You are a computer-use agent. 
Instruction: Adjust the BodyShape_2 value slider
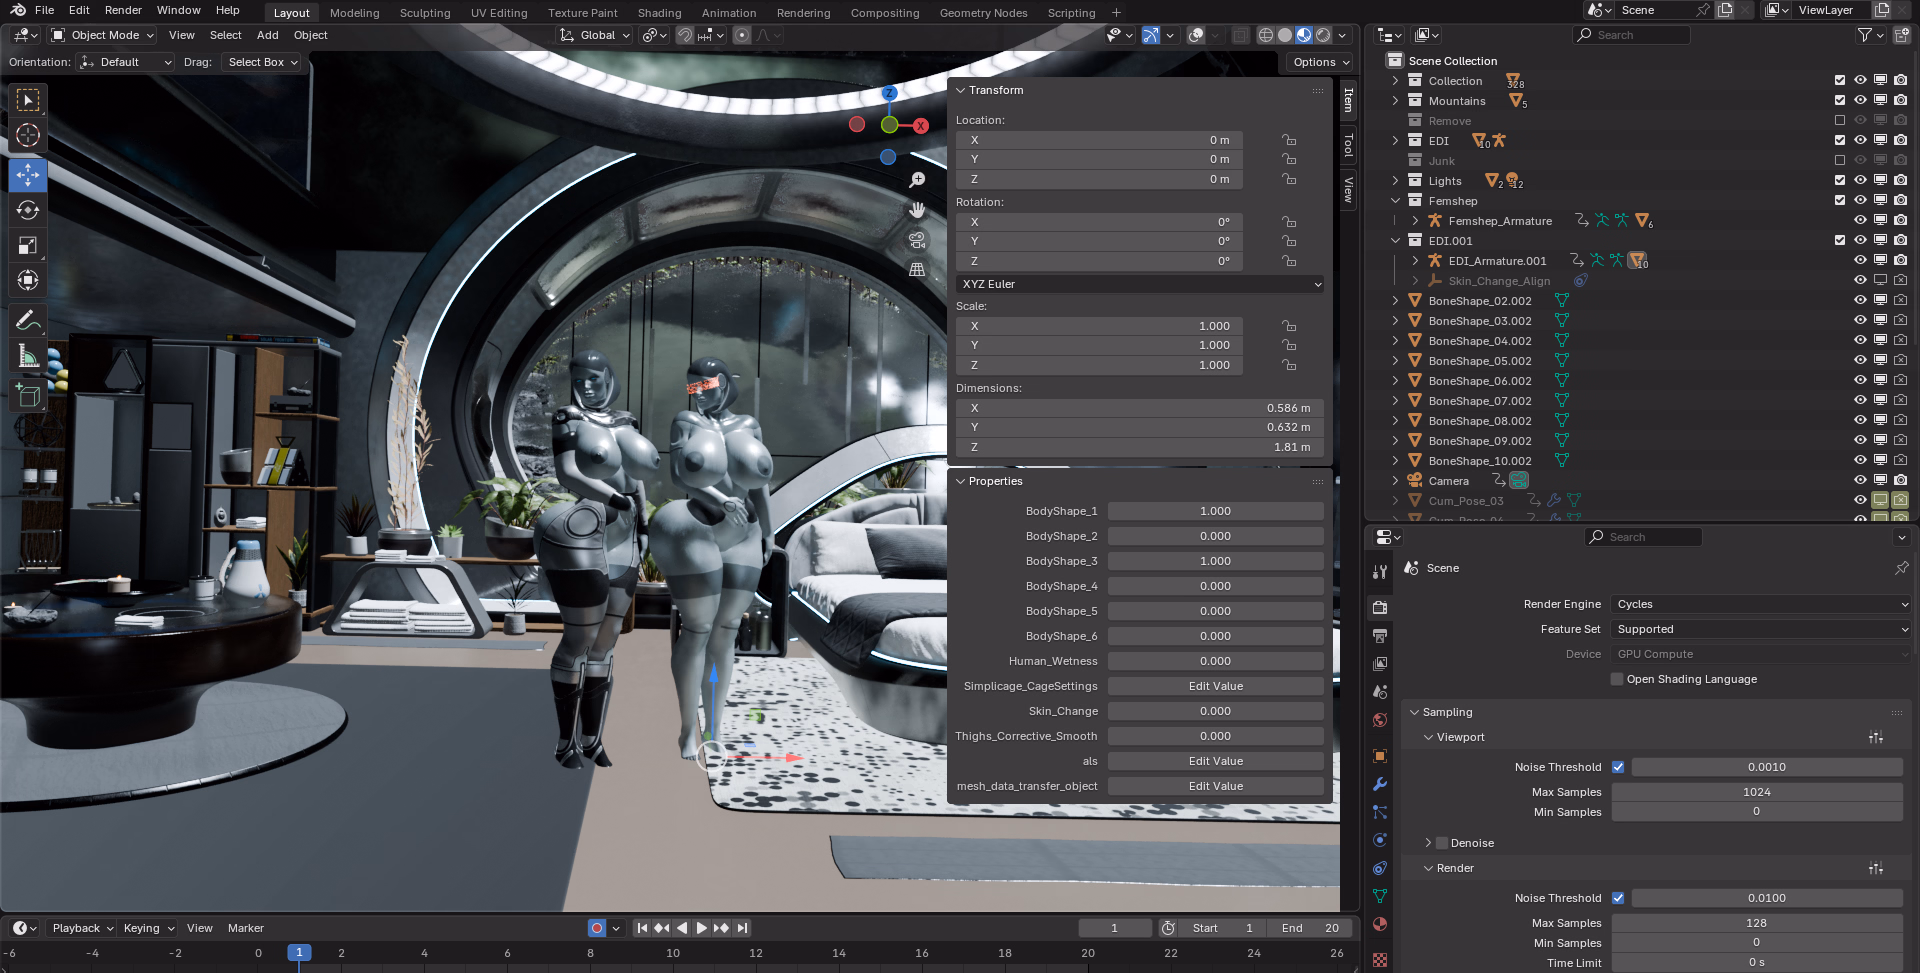(1215, 536)
